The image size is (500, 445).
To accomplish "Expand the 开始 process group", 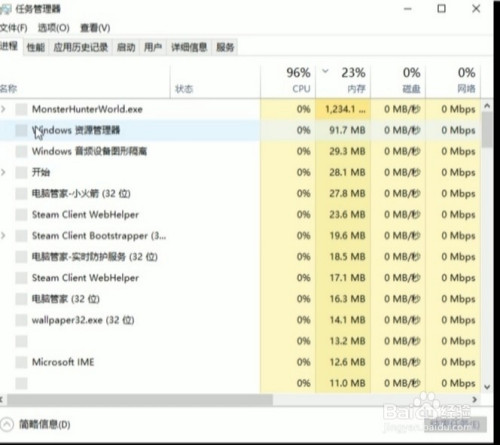I will 3,172.
